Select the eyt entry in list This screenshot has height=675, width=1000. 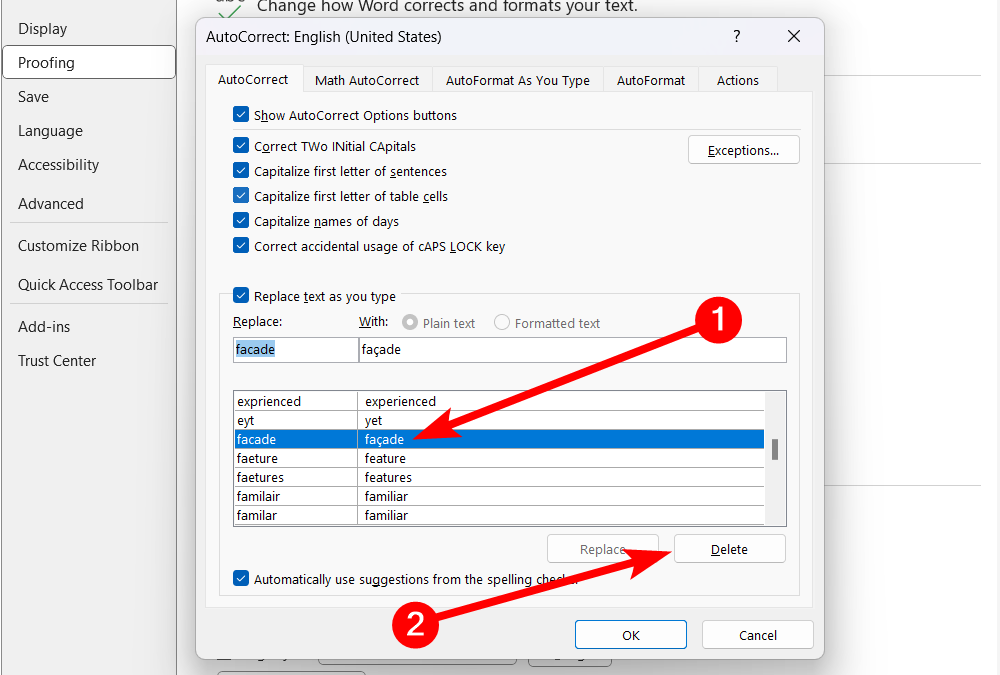[x=295, y=420]
